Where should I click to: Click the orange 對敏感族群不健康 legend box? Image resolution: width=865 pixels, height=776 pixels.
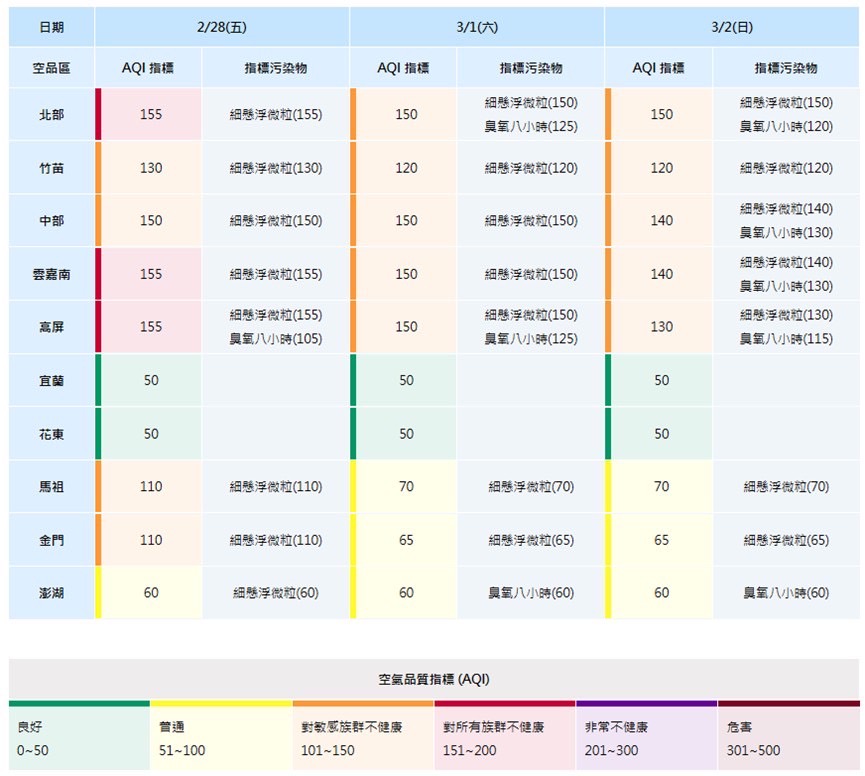363,736
